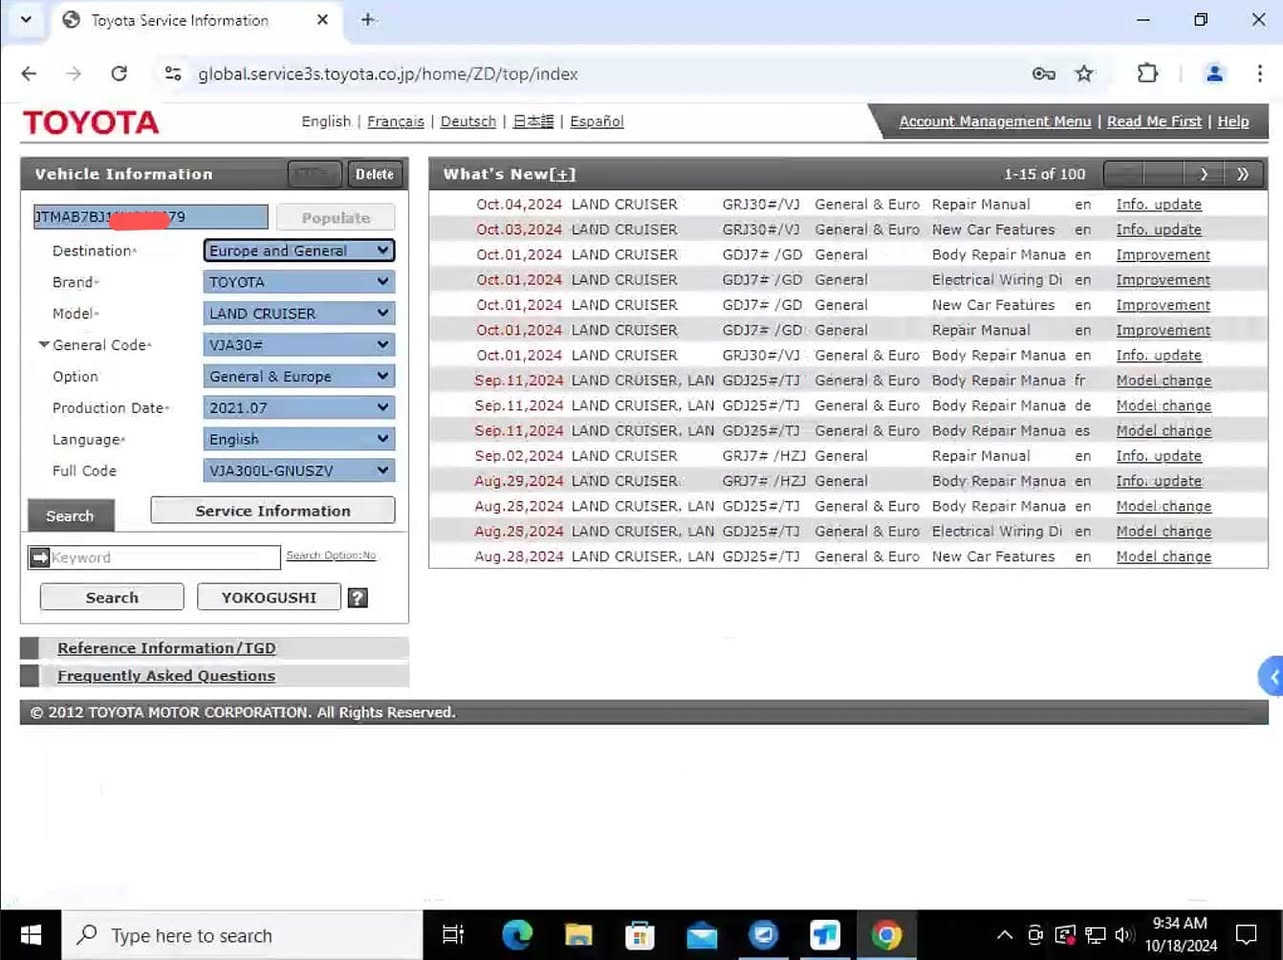Open the Frequently Asked Questions link
The image size is (1283, 960).
pos(166,675)
